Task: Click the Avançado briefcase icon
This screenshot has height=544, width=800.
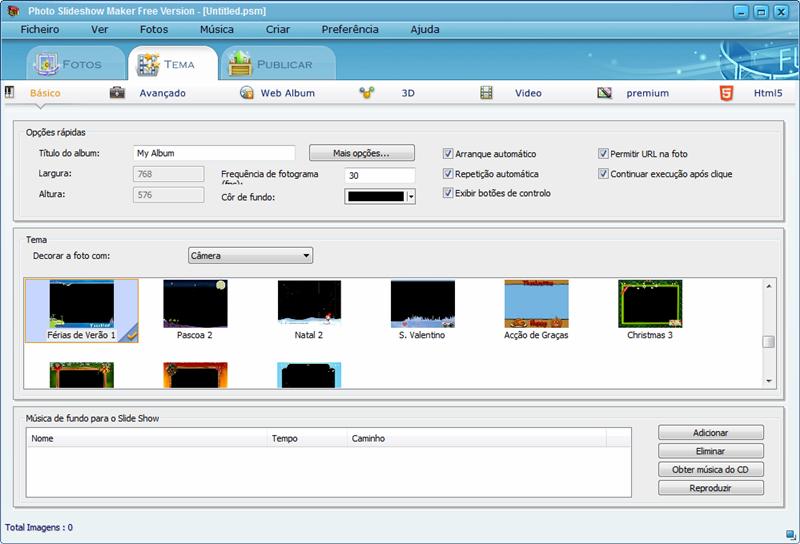Action: tap(117, 92)
